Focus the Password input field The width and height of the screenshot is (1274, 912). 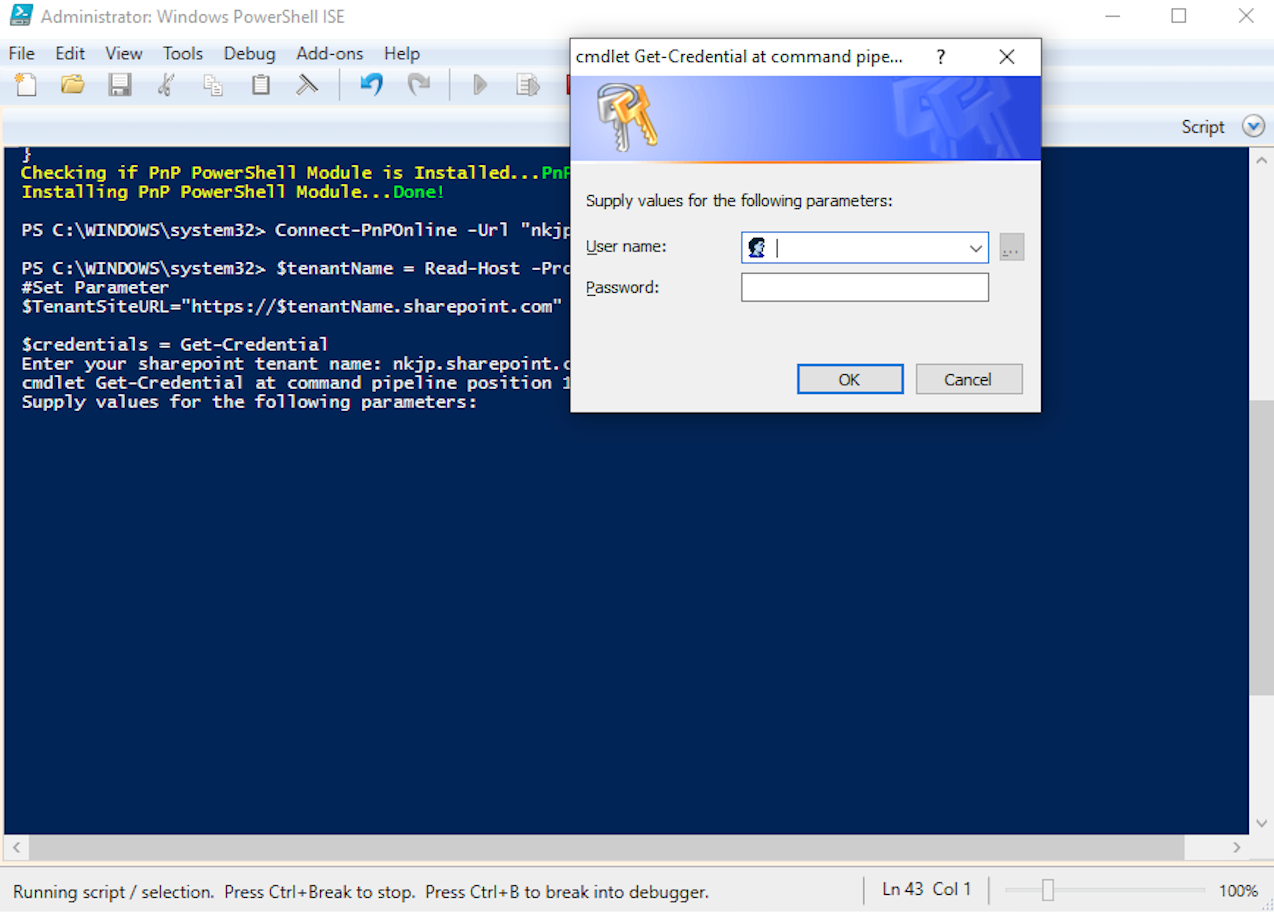point(865,288)
